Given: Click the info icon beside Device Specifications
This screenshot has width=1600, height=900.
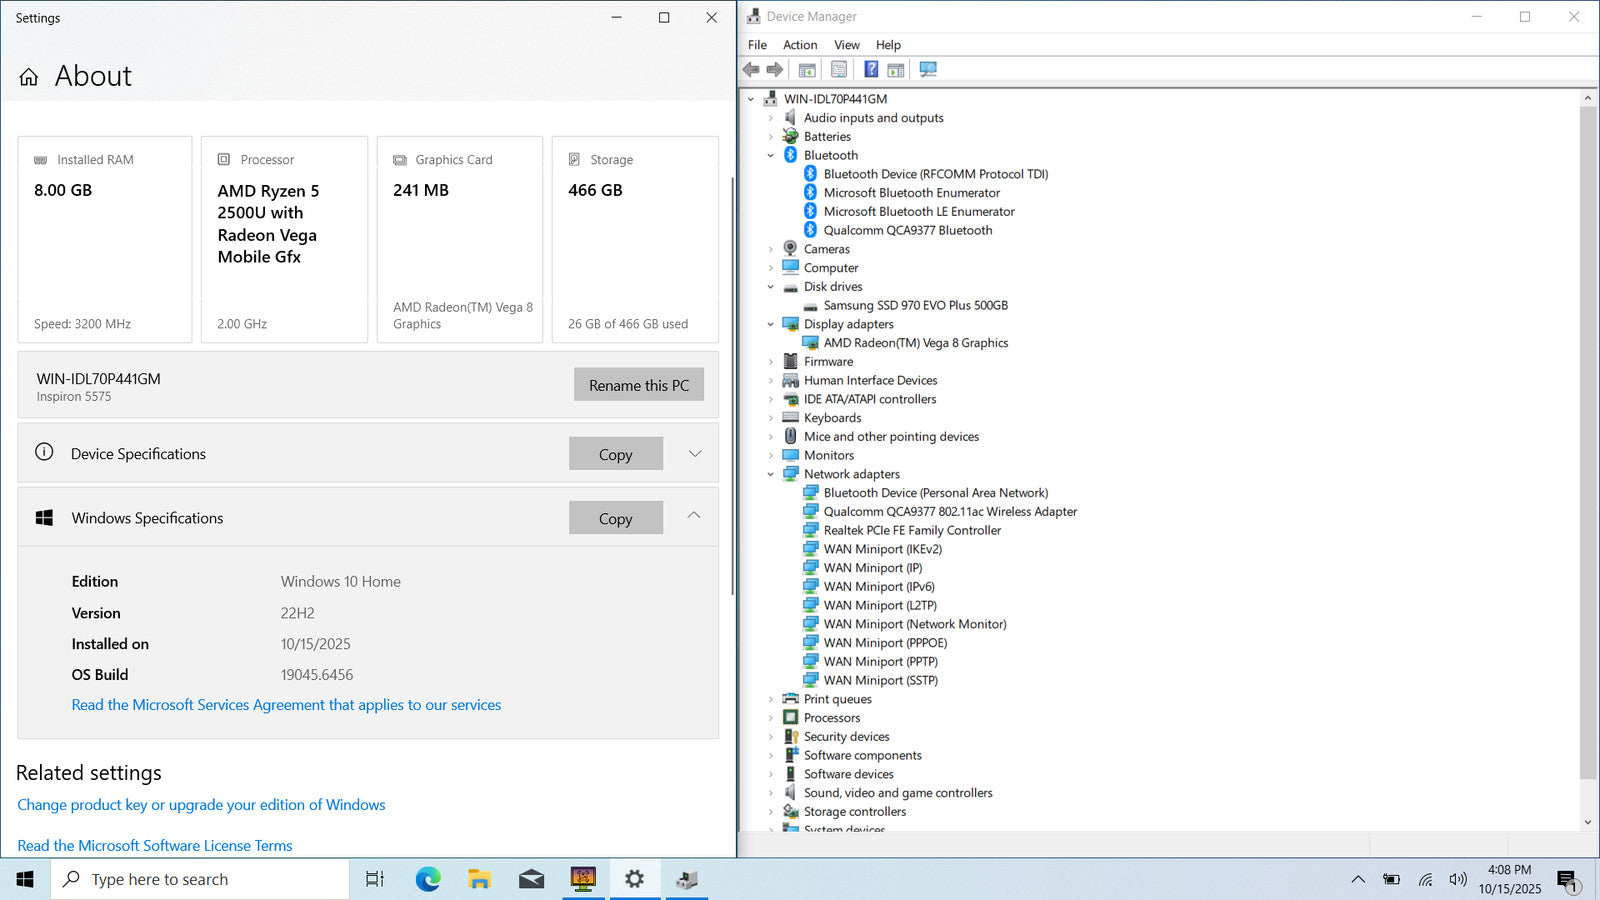Looking at the screenshot, I should [x=44, y=452].
